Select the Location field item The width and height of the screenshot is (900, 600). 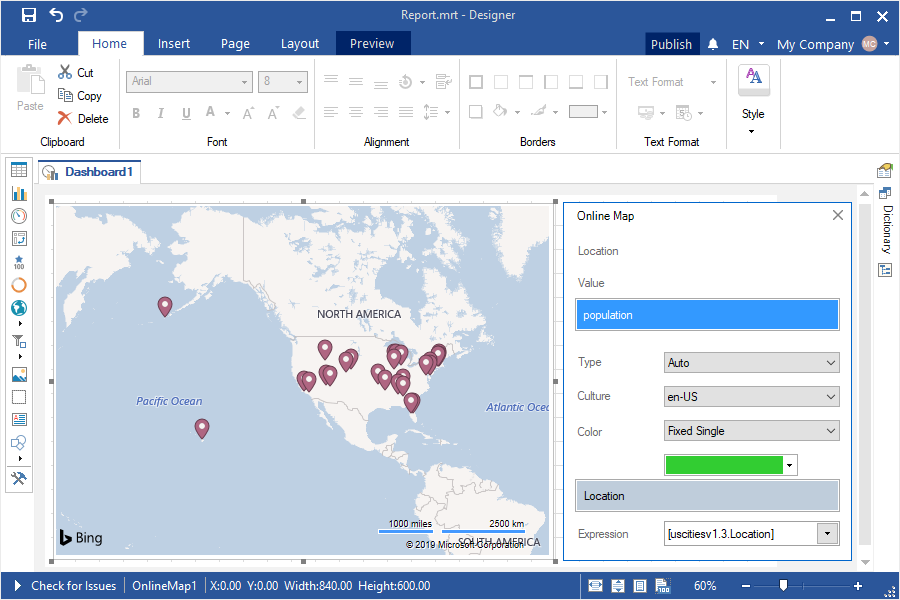pyautogui.click(x=707, y=496)
